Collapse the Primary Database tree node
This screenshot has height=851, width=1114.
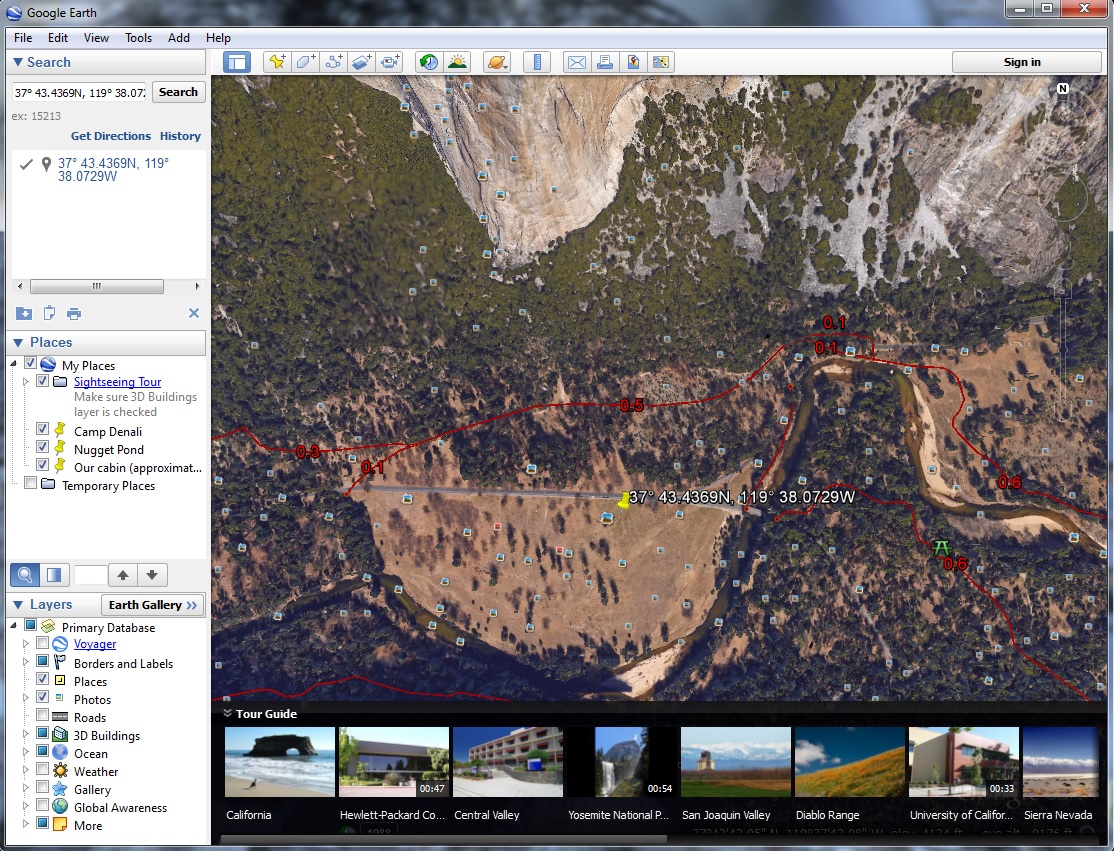(13, 626)
